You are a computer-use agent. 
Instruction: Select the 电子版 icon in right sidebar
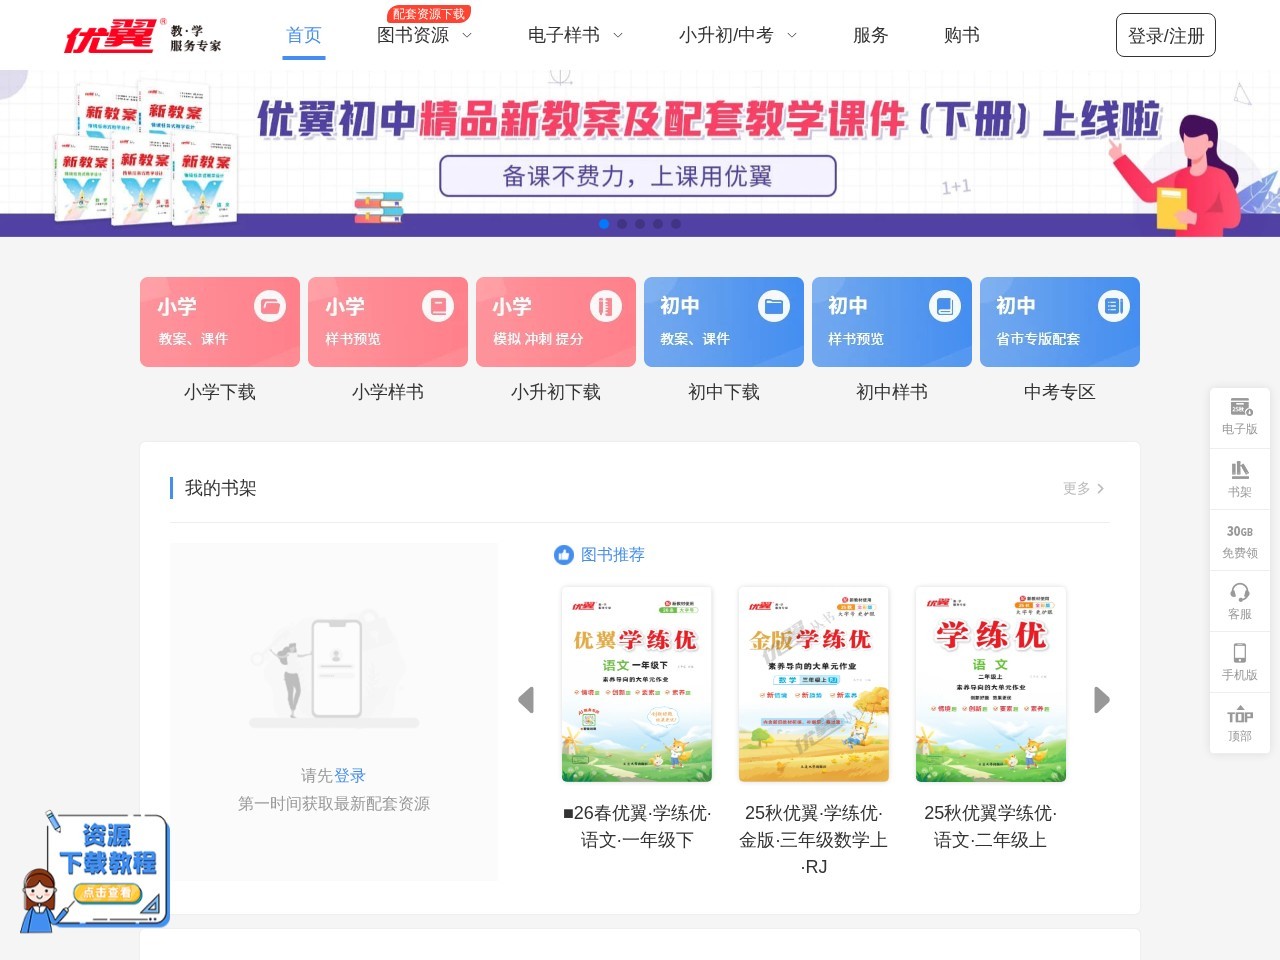[x=1239, y=415]
